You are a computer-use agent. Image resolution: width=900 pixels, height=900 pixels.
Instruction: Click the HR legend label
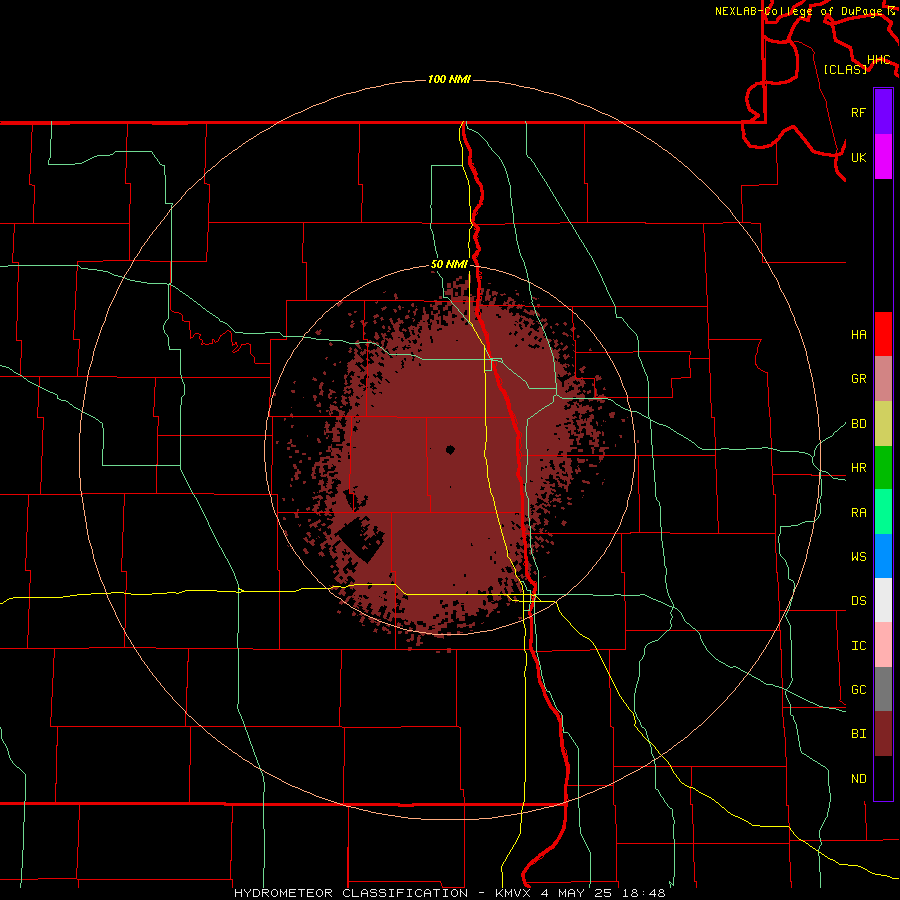[x=858, y=468]
